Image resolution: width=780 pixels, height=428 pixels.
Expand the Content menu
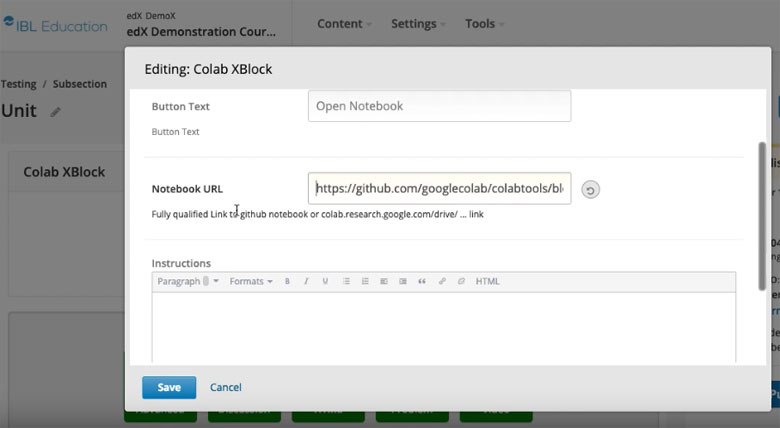(344, 24)
